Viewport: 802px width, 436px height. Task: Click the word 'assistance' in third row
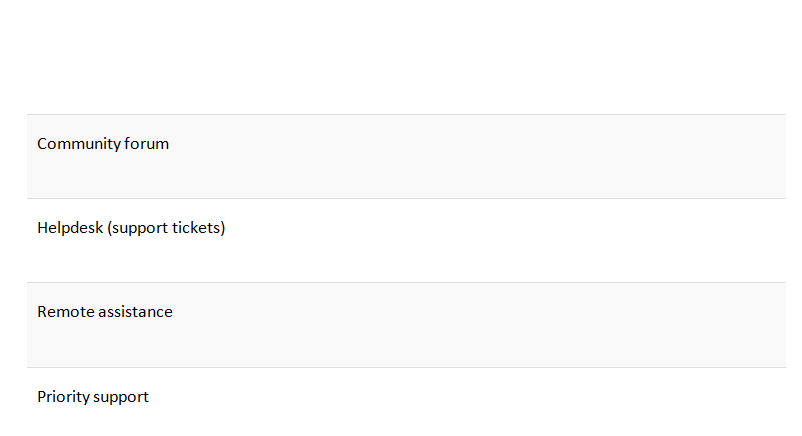135,312
